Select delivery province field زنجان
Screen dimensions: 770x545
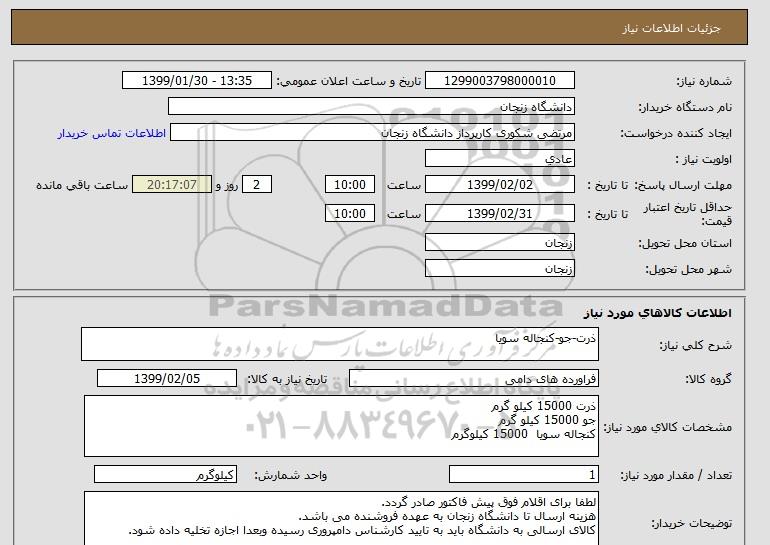[x=499, y=243]
